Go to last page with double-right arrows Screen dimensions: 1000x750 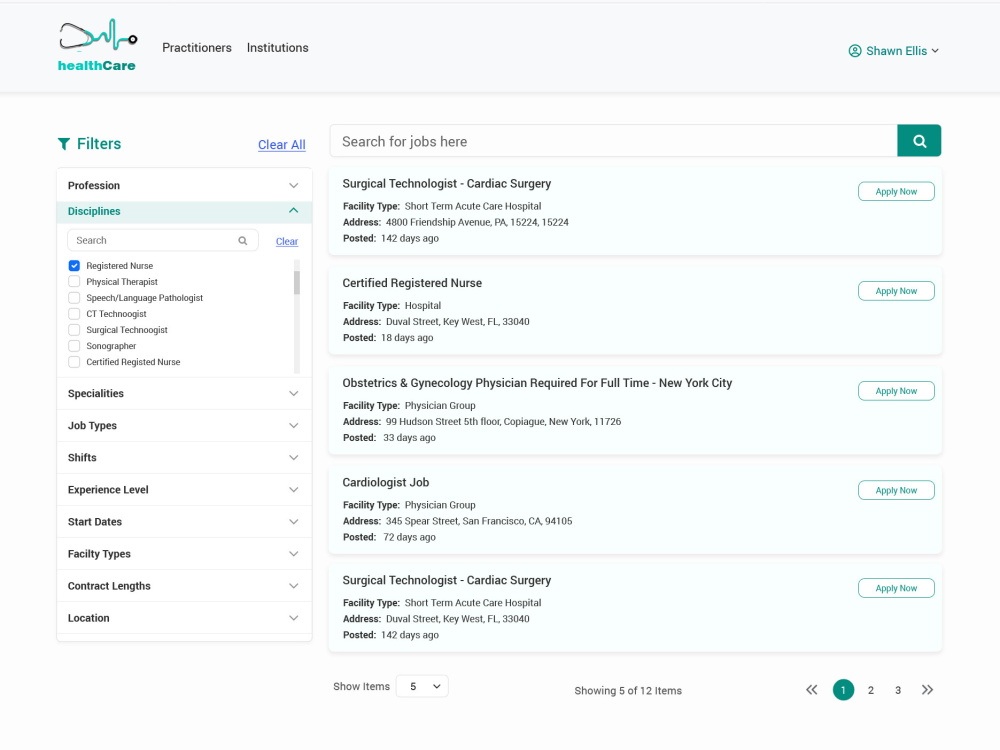coord(927,690)
